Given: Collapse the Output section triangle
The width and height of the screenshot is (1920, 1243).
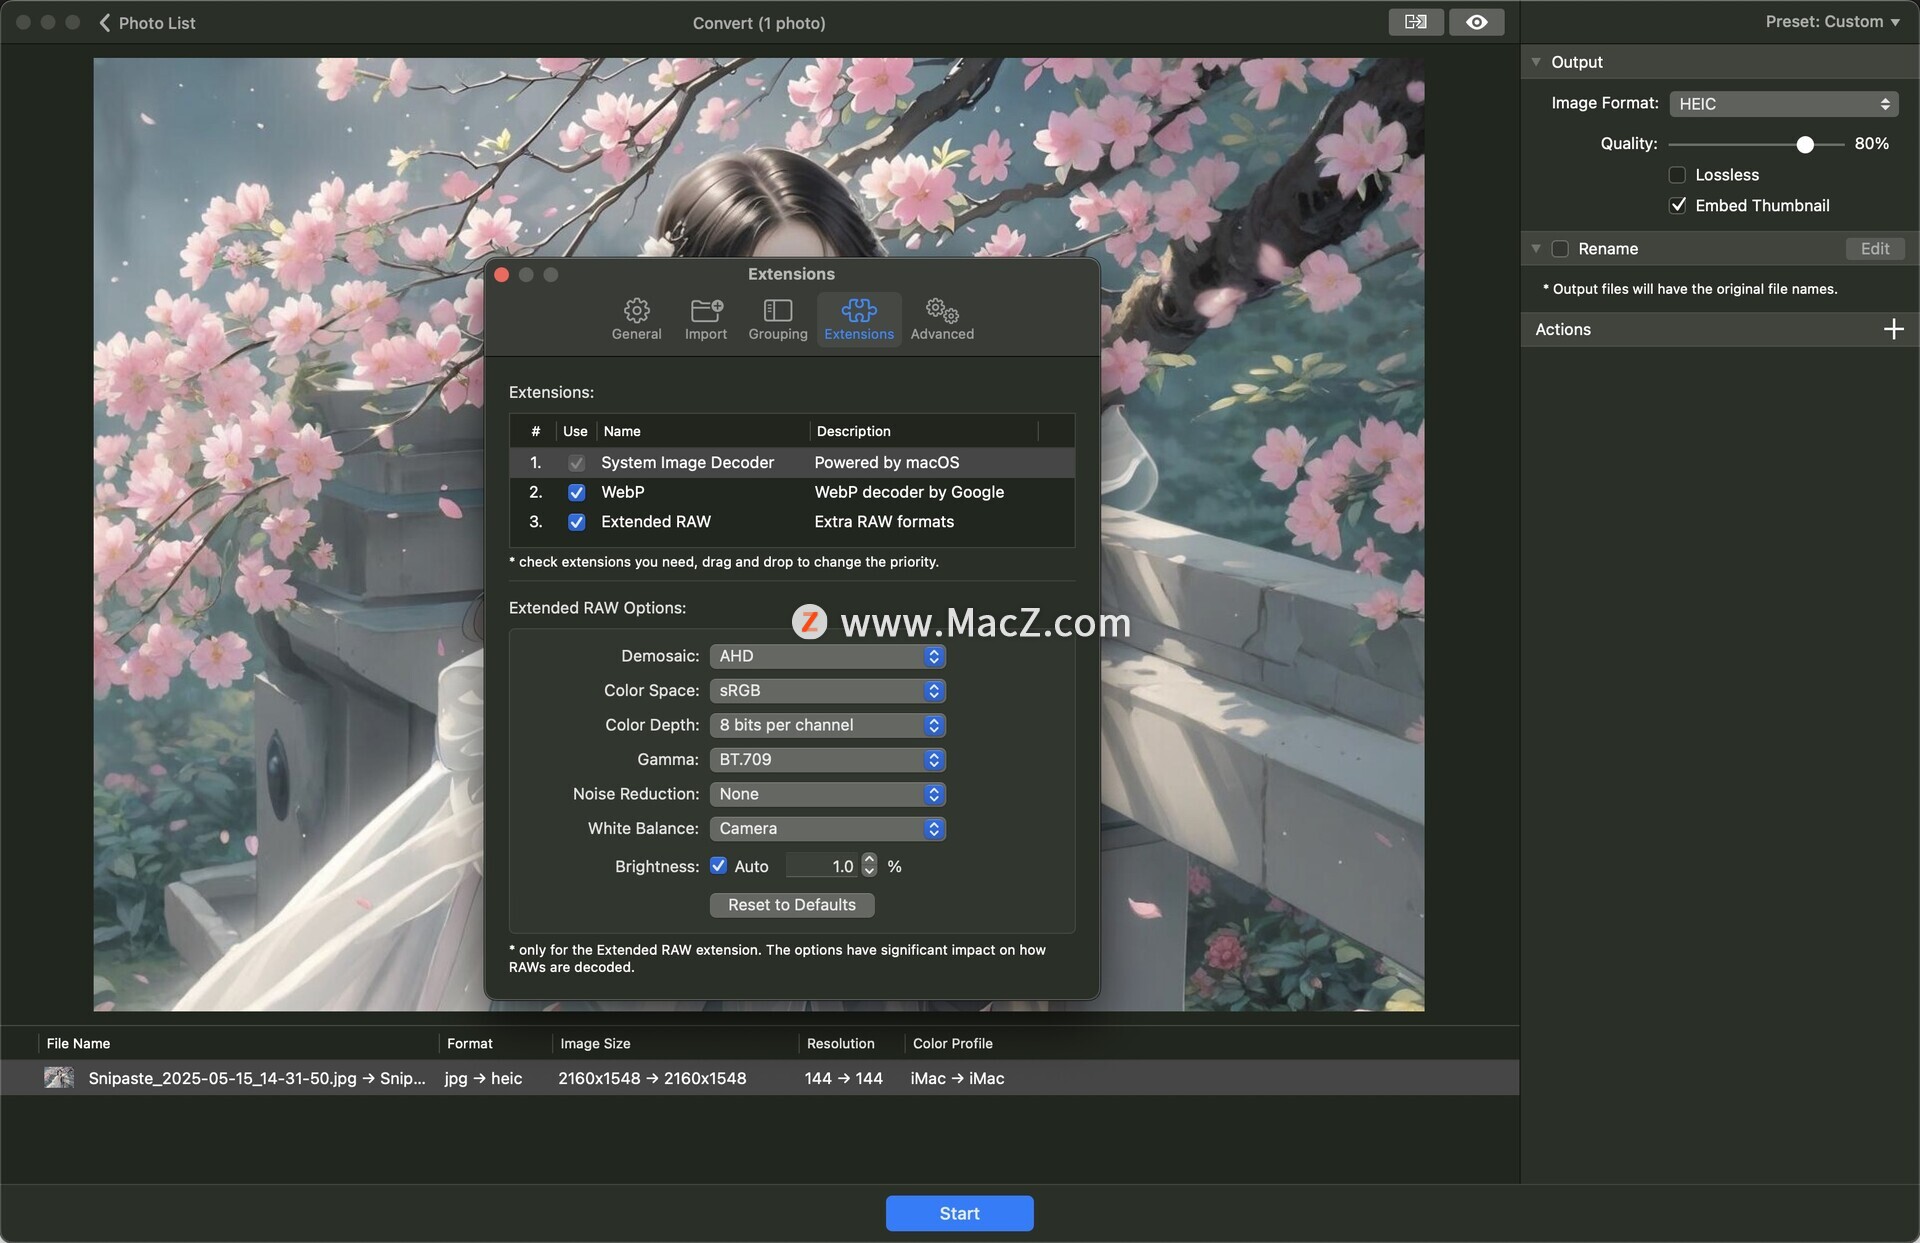Looking at the screenshot, I should pyautogui.click(x=1536, y=62).
